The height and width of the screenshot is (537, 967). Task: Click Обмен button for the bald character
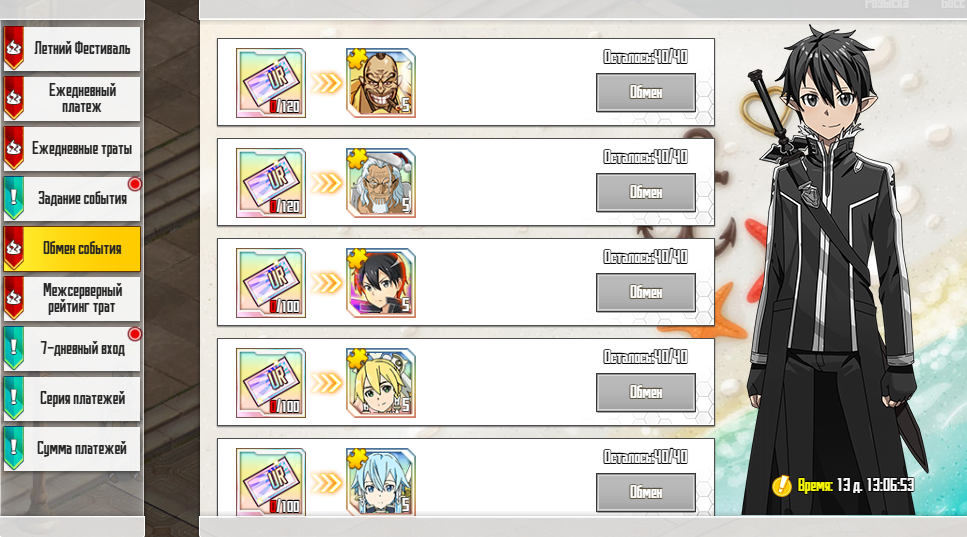coord(646,92)
